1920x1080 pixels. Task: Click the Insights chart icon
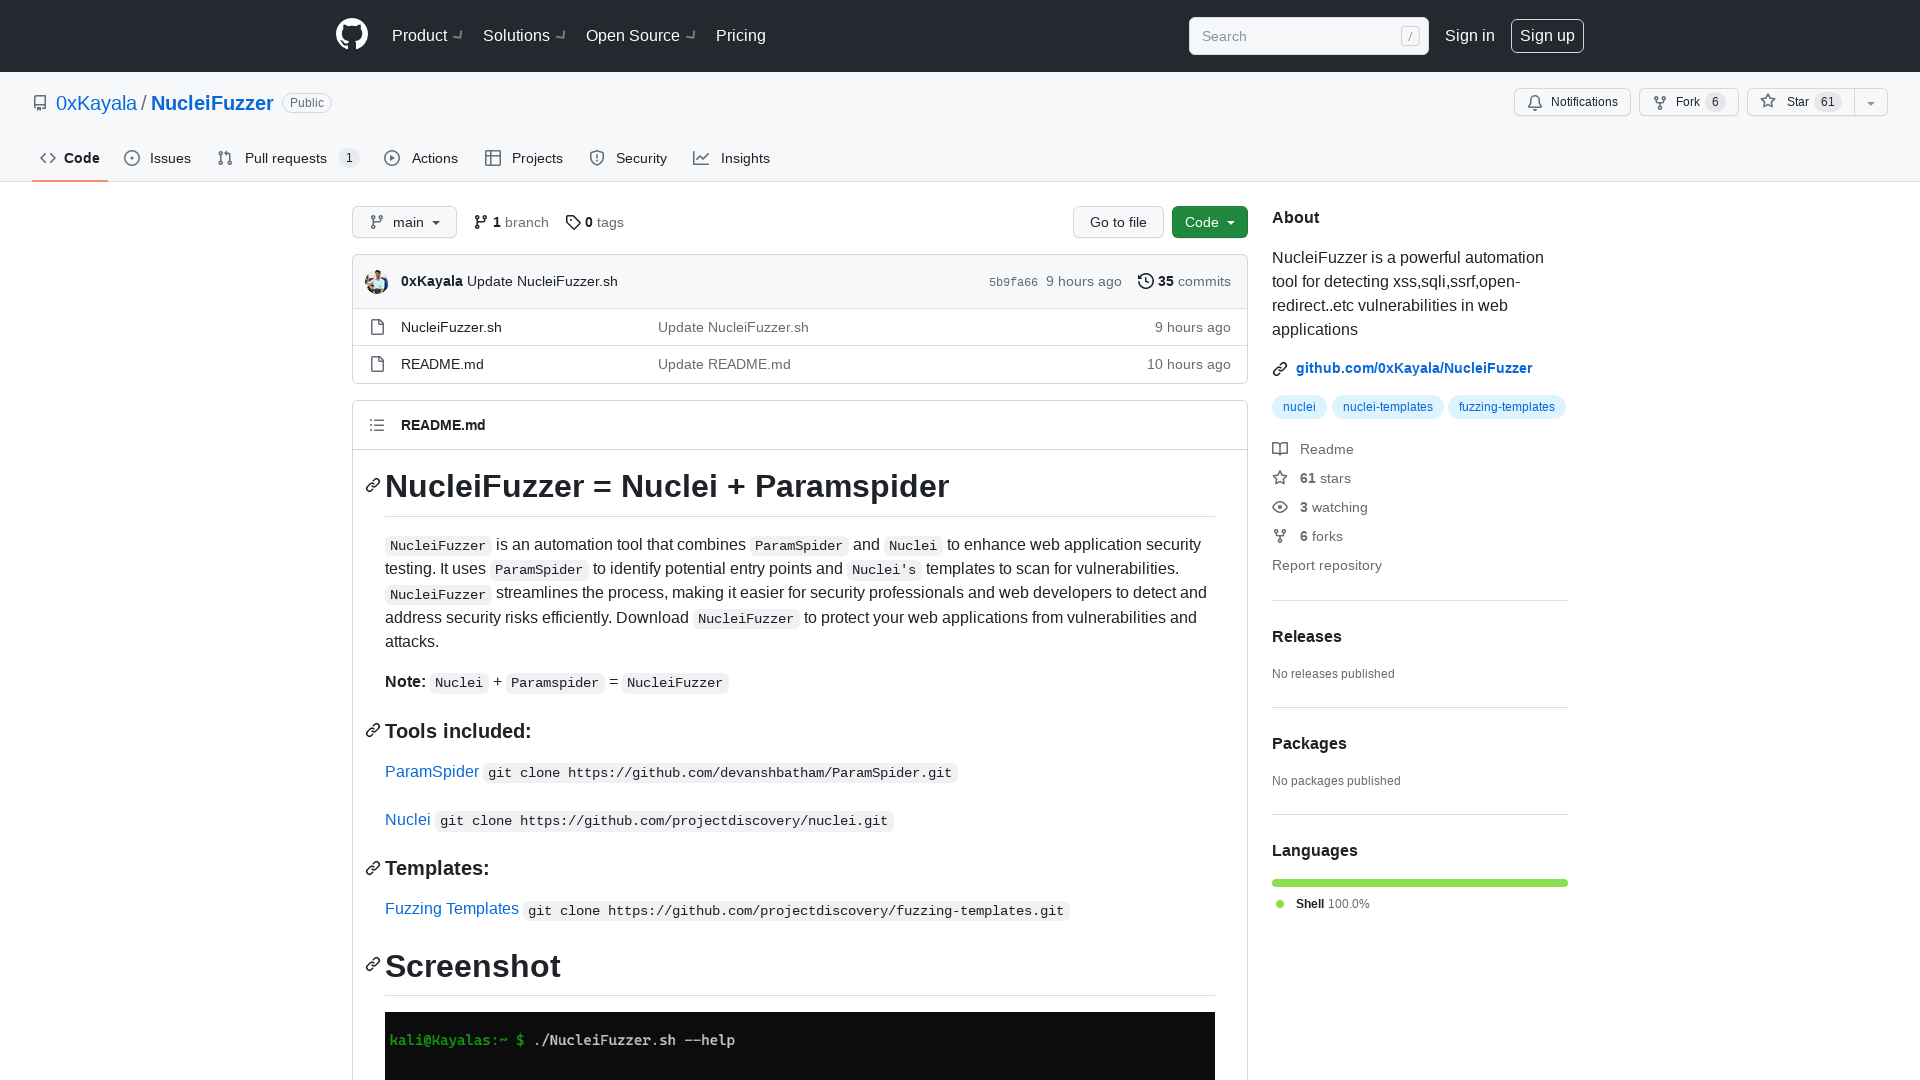coord(702,158)
